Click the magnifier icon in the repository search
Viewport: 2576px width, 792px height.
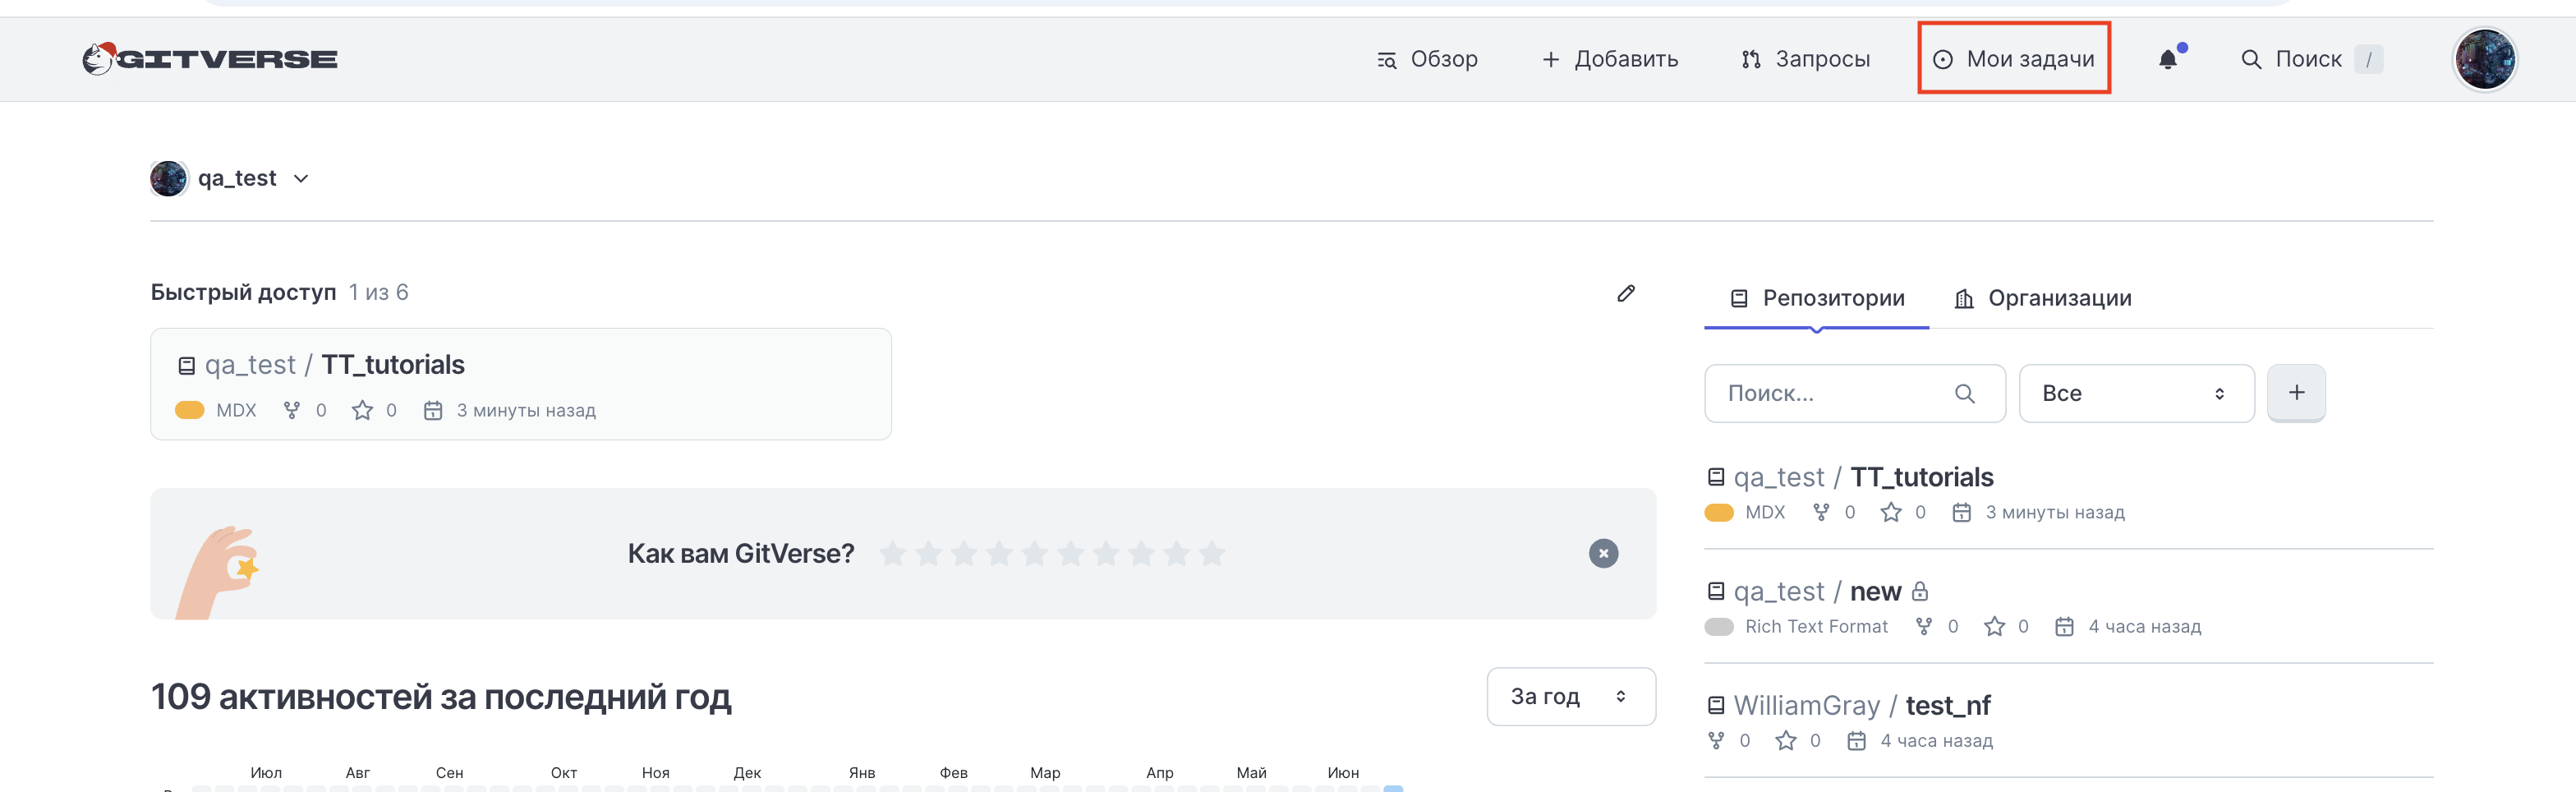(x=1965, y=393)
